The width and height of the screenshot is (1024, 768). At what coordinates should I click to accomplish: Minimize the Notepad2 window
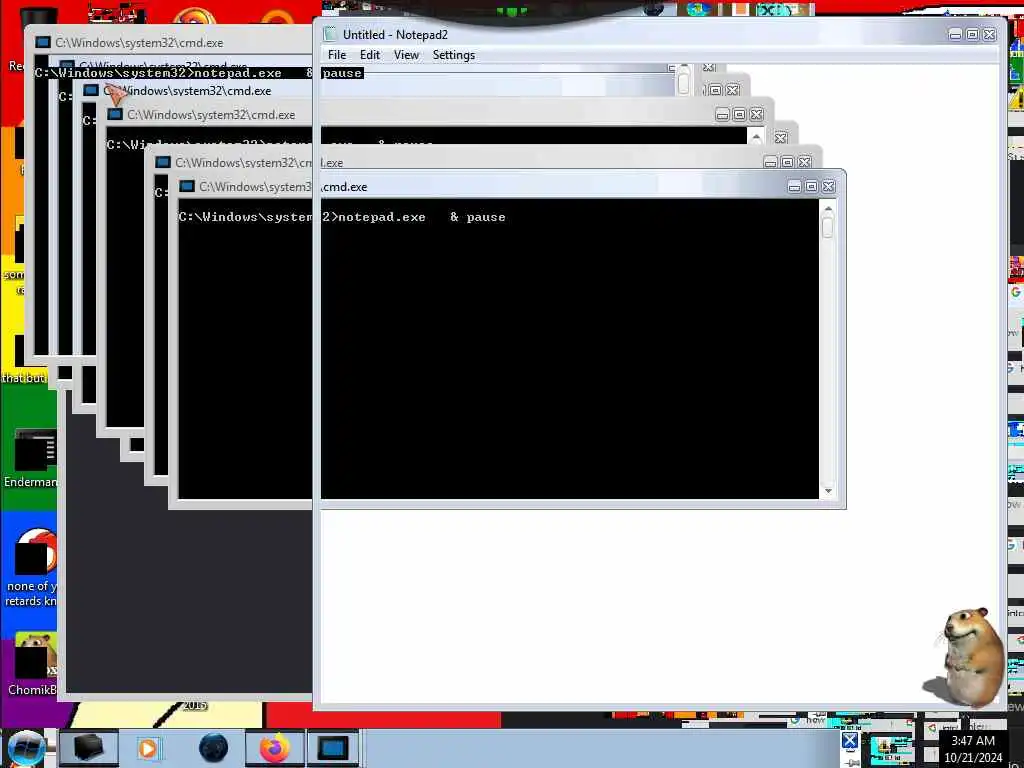point(955,35)
